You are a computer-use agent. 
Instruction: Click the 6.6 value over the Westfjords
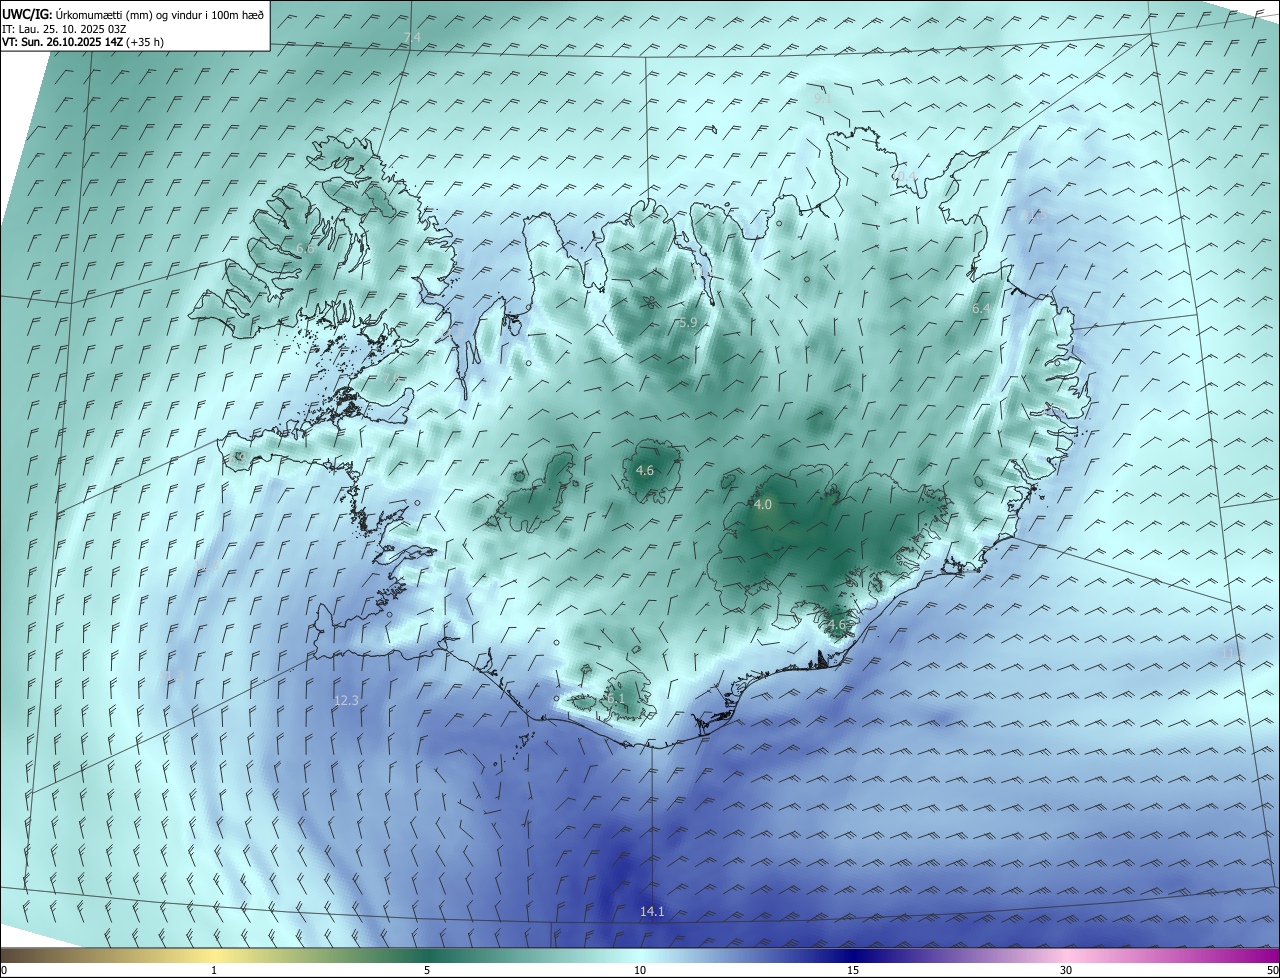[305, 248]
